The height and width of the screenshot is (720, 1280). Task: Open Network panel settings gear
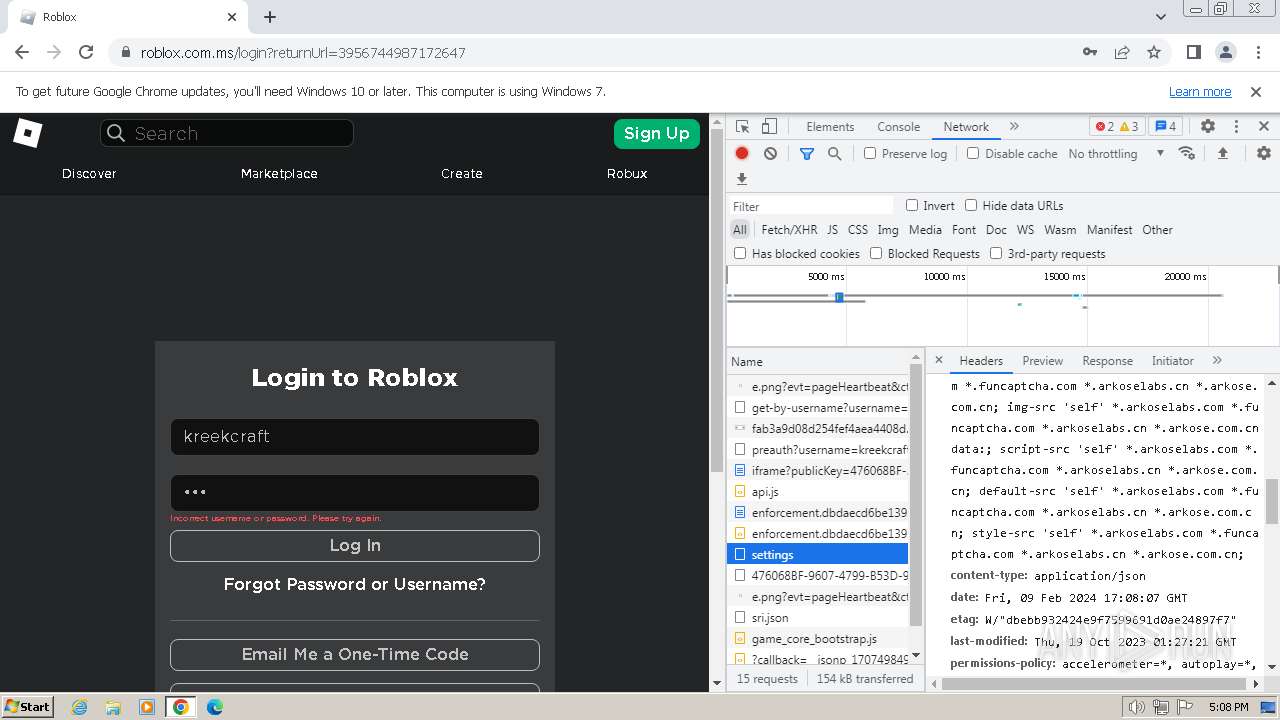1264,154
